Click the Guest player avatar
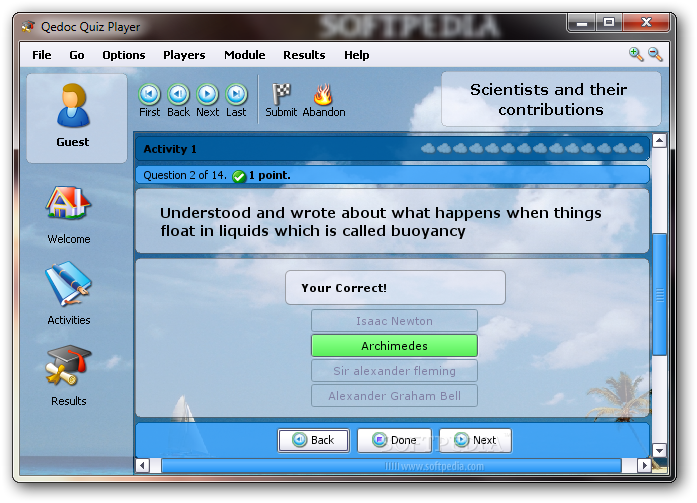 pyautogui.click(x=73, y=106)
